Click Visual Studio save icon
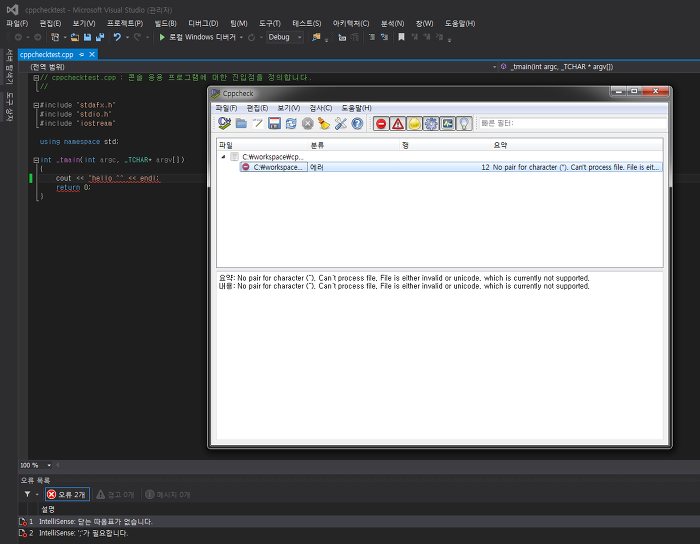Viewport: 700px width, 544px height. (88, 37)
